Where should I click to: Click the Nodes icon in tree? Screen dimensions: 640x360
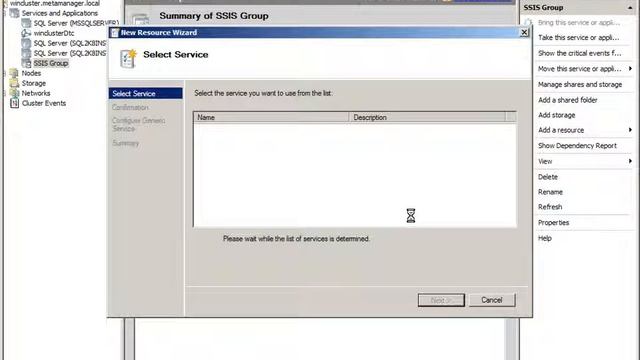14,73
